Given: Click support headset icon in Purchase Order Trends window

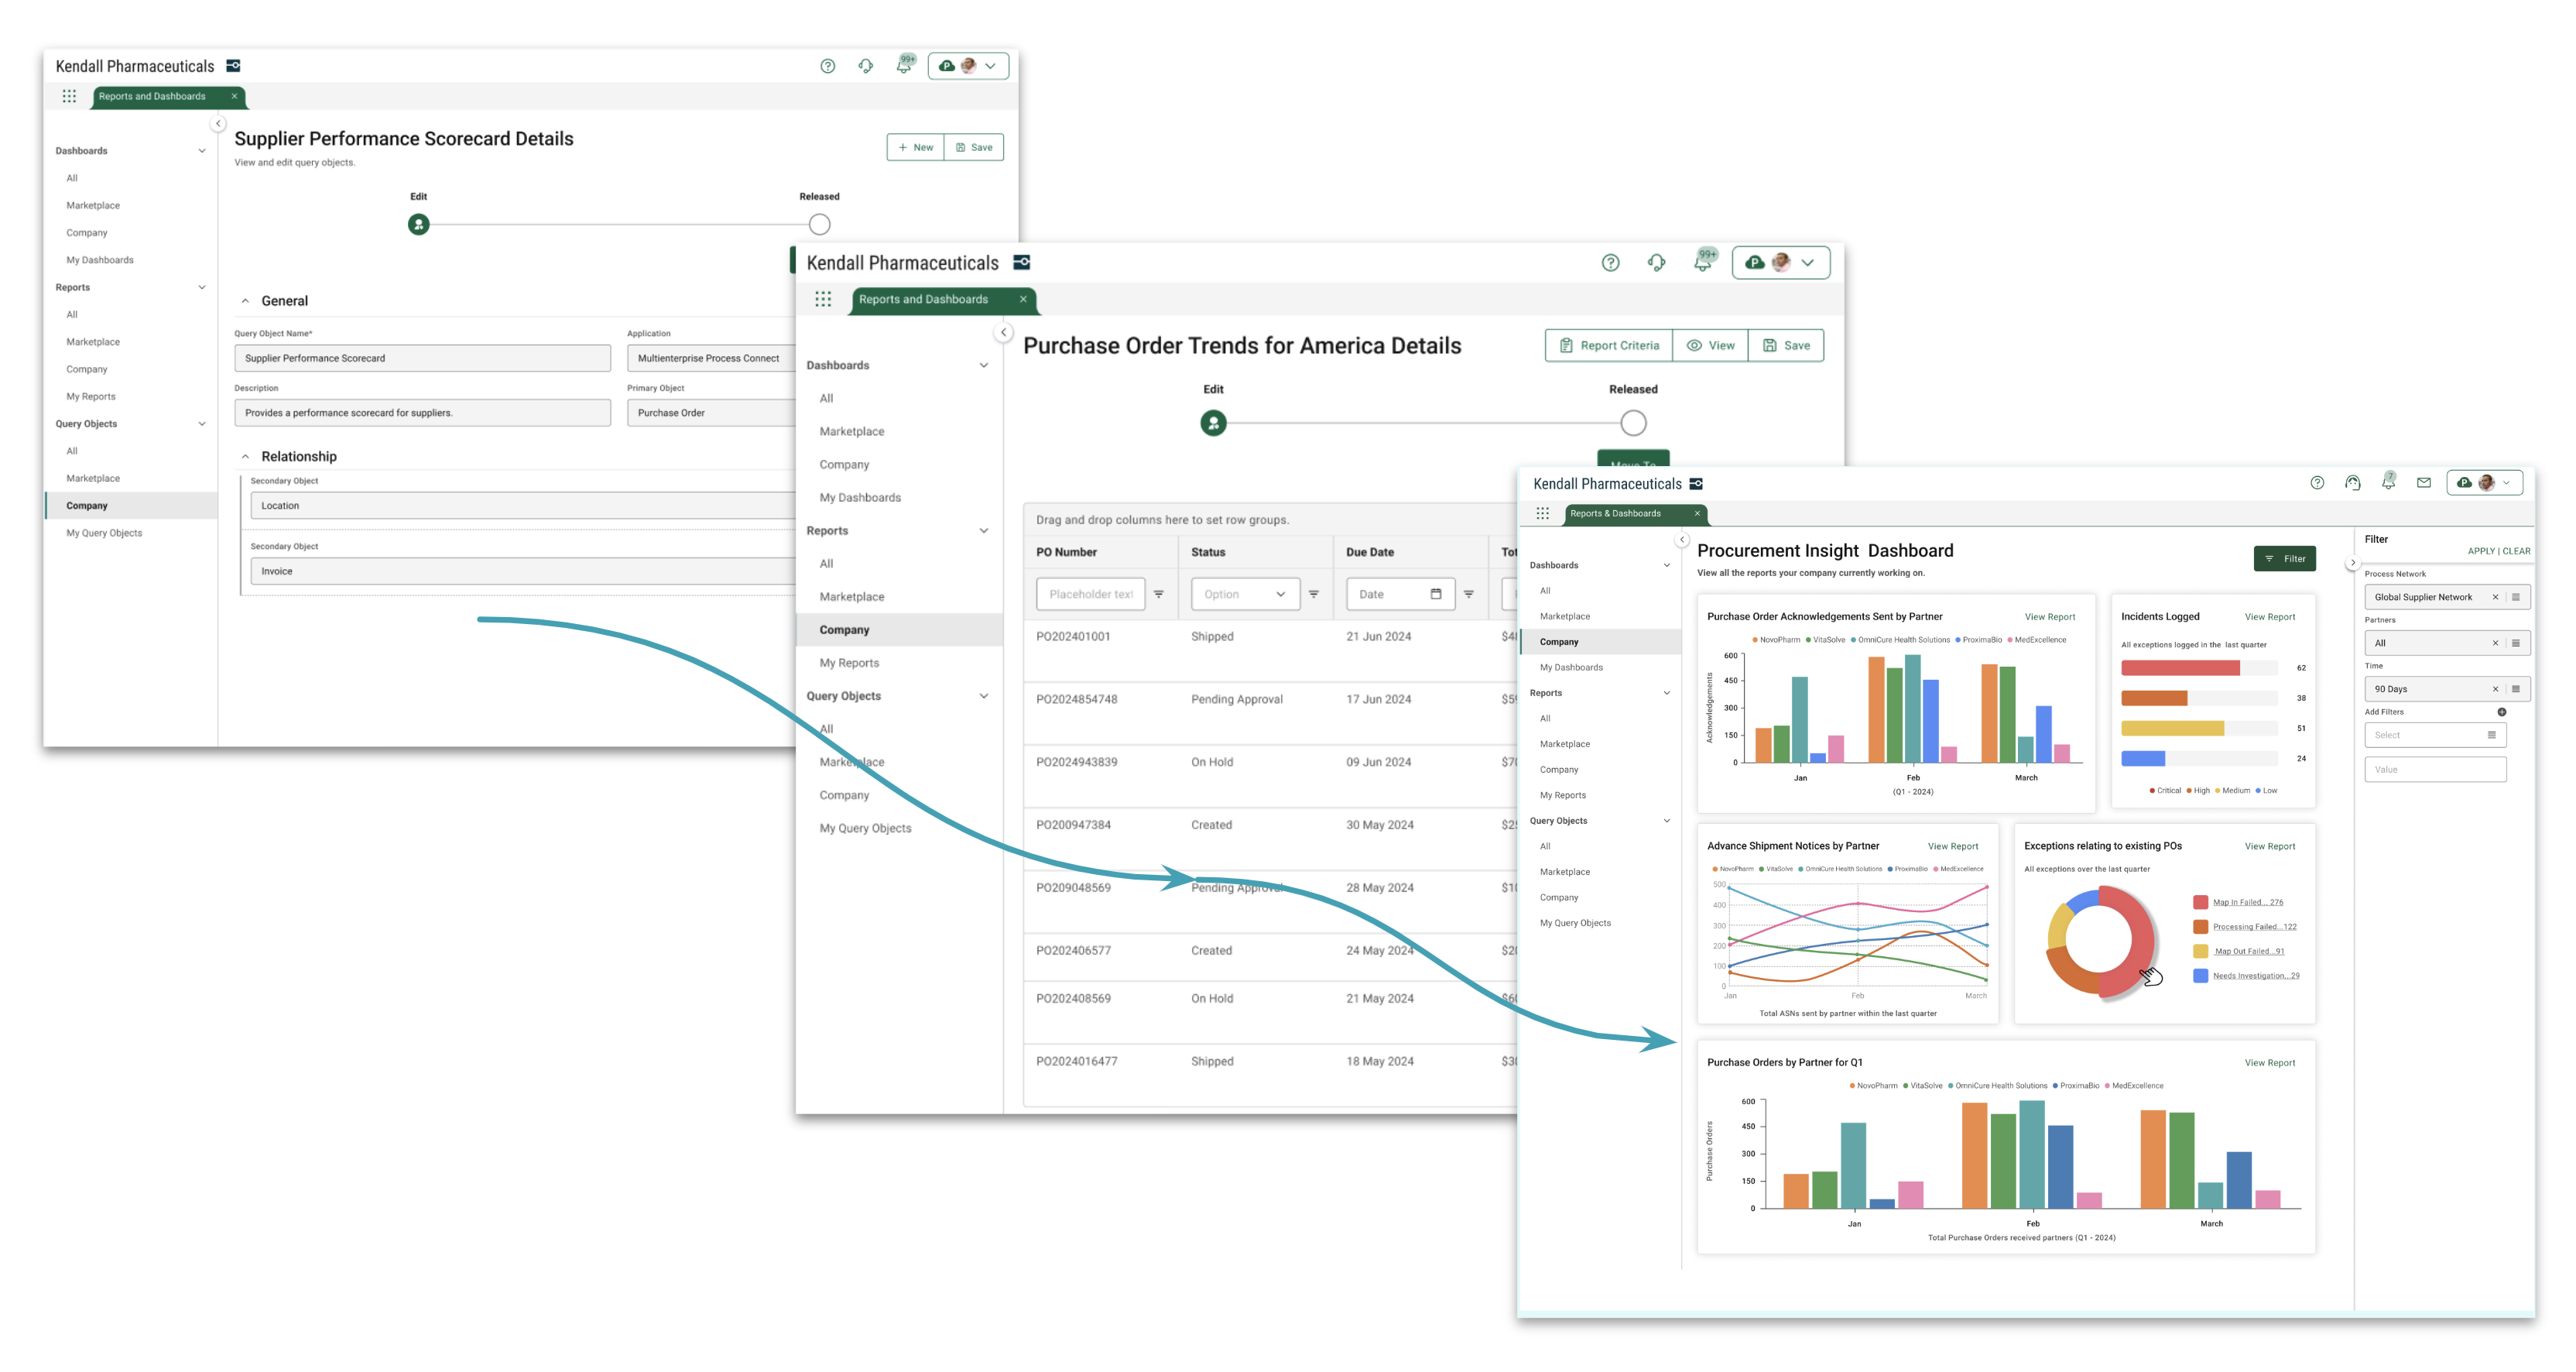Looking at the screenshot, I should point(1657,263).
